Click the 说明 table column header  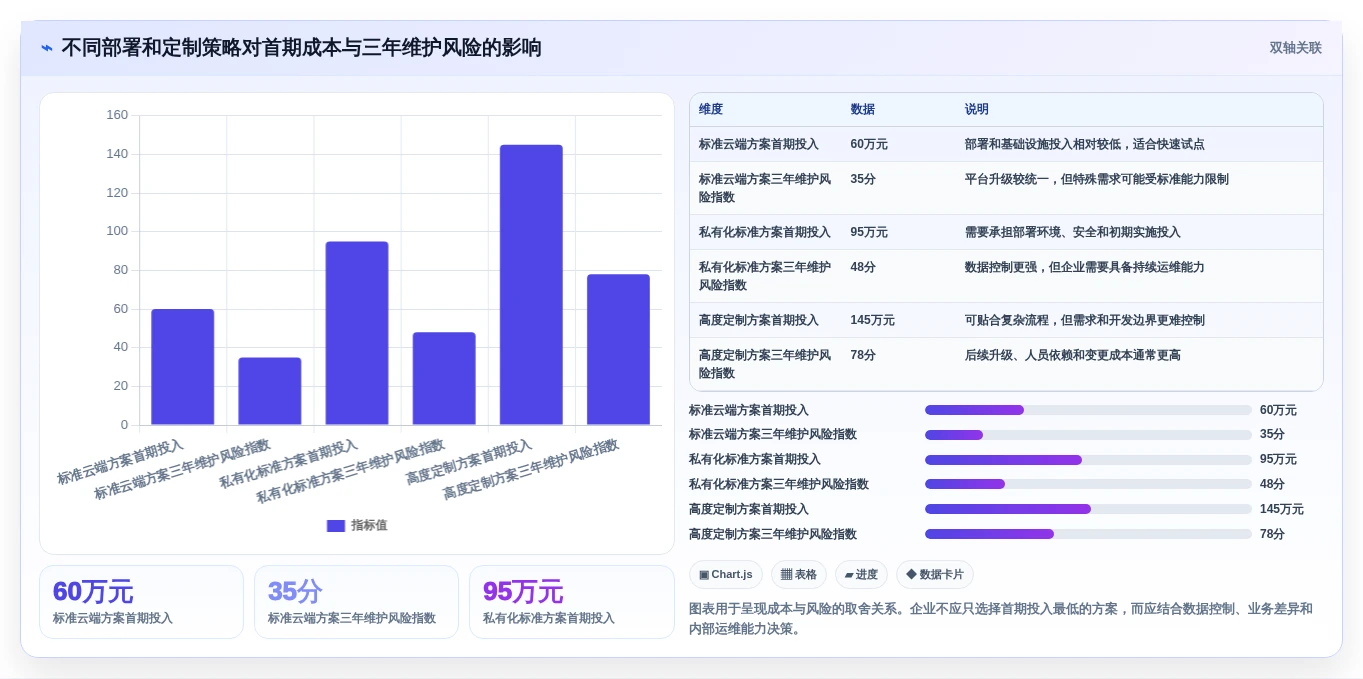976,109
